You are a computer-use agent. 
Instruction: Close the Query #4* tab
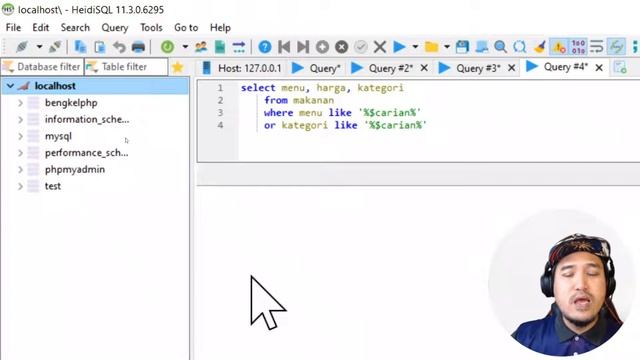tap(599, 68)
